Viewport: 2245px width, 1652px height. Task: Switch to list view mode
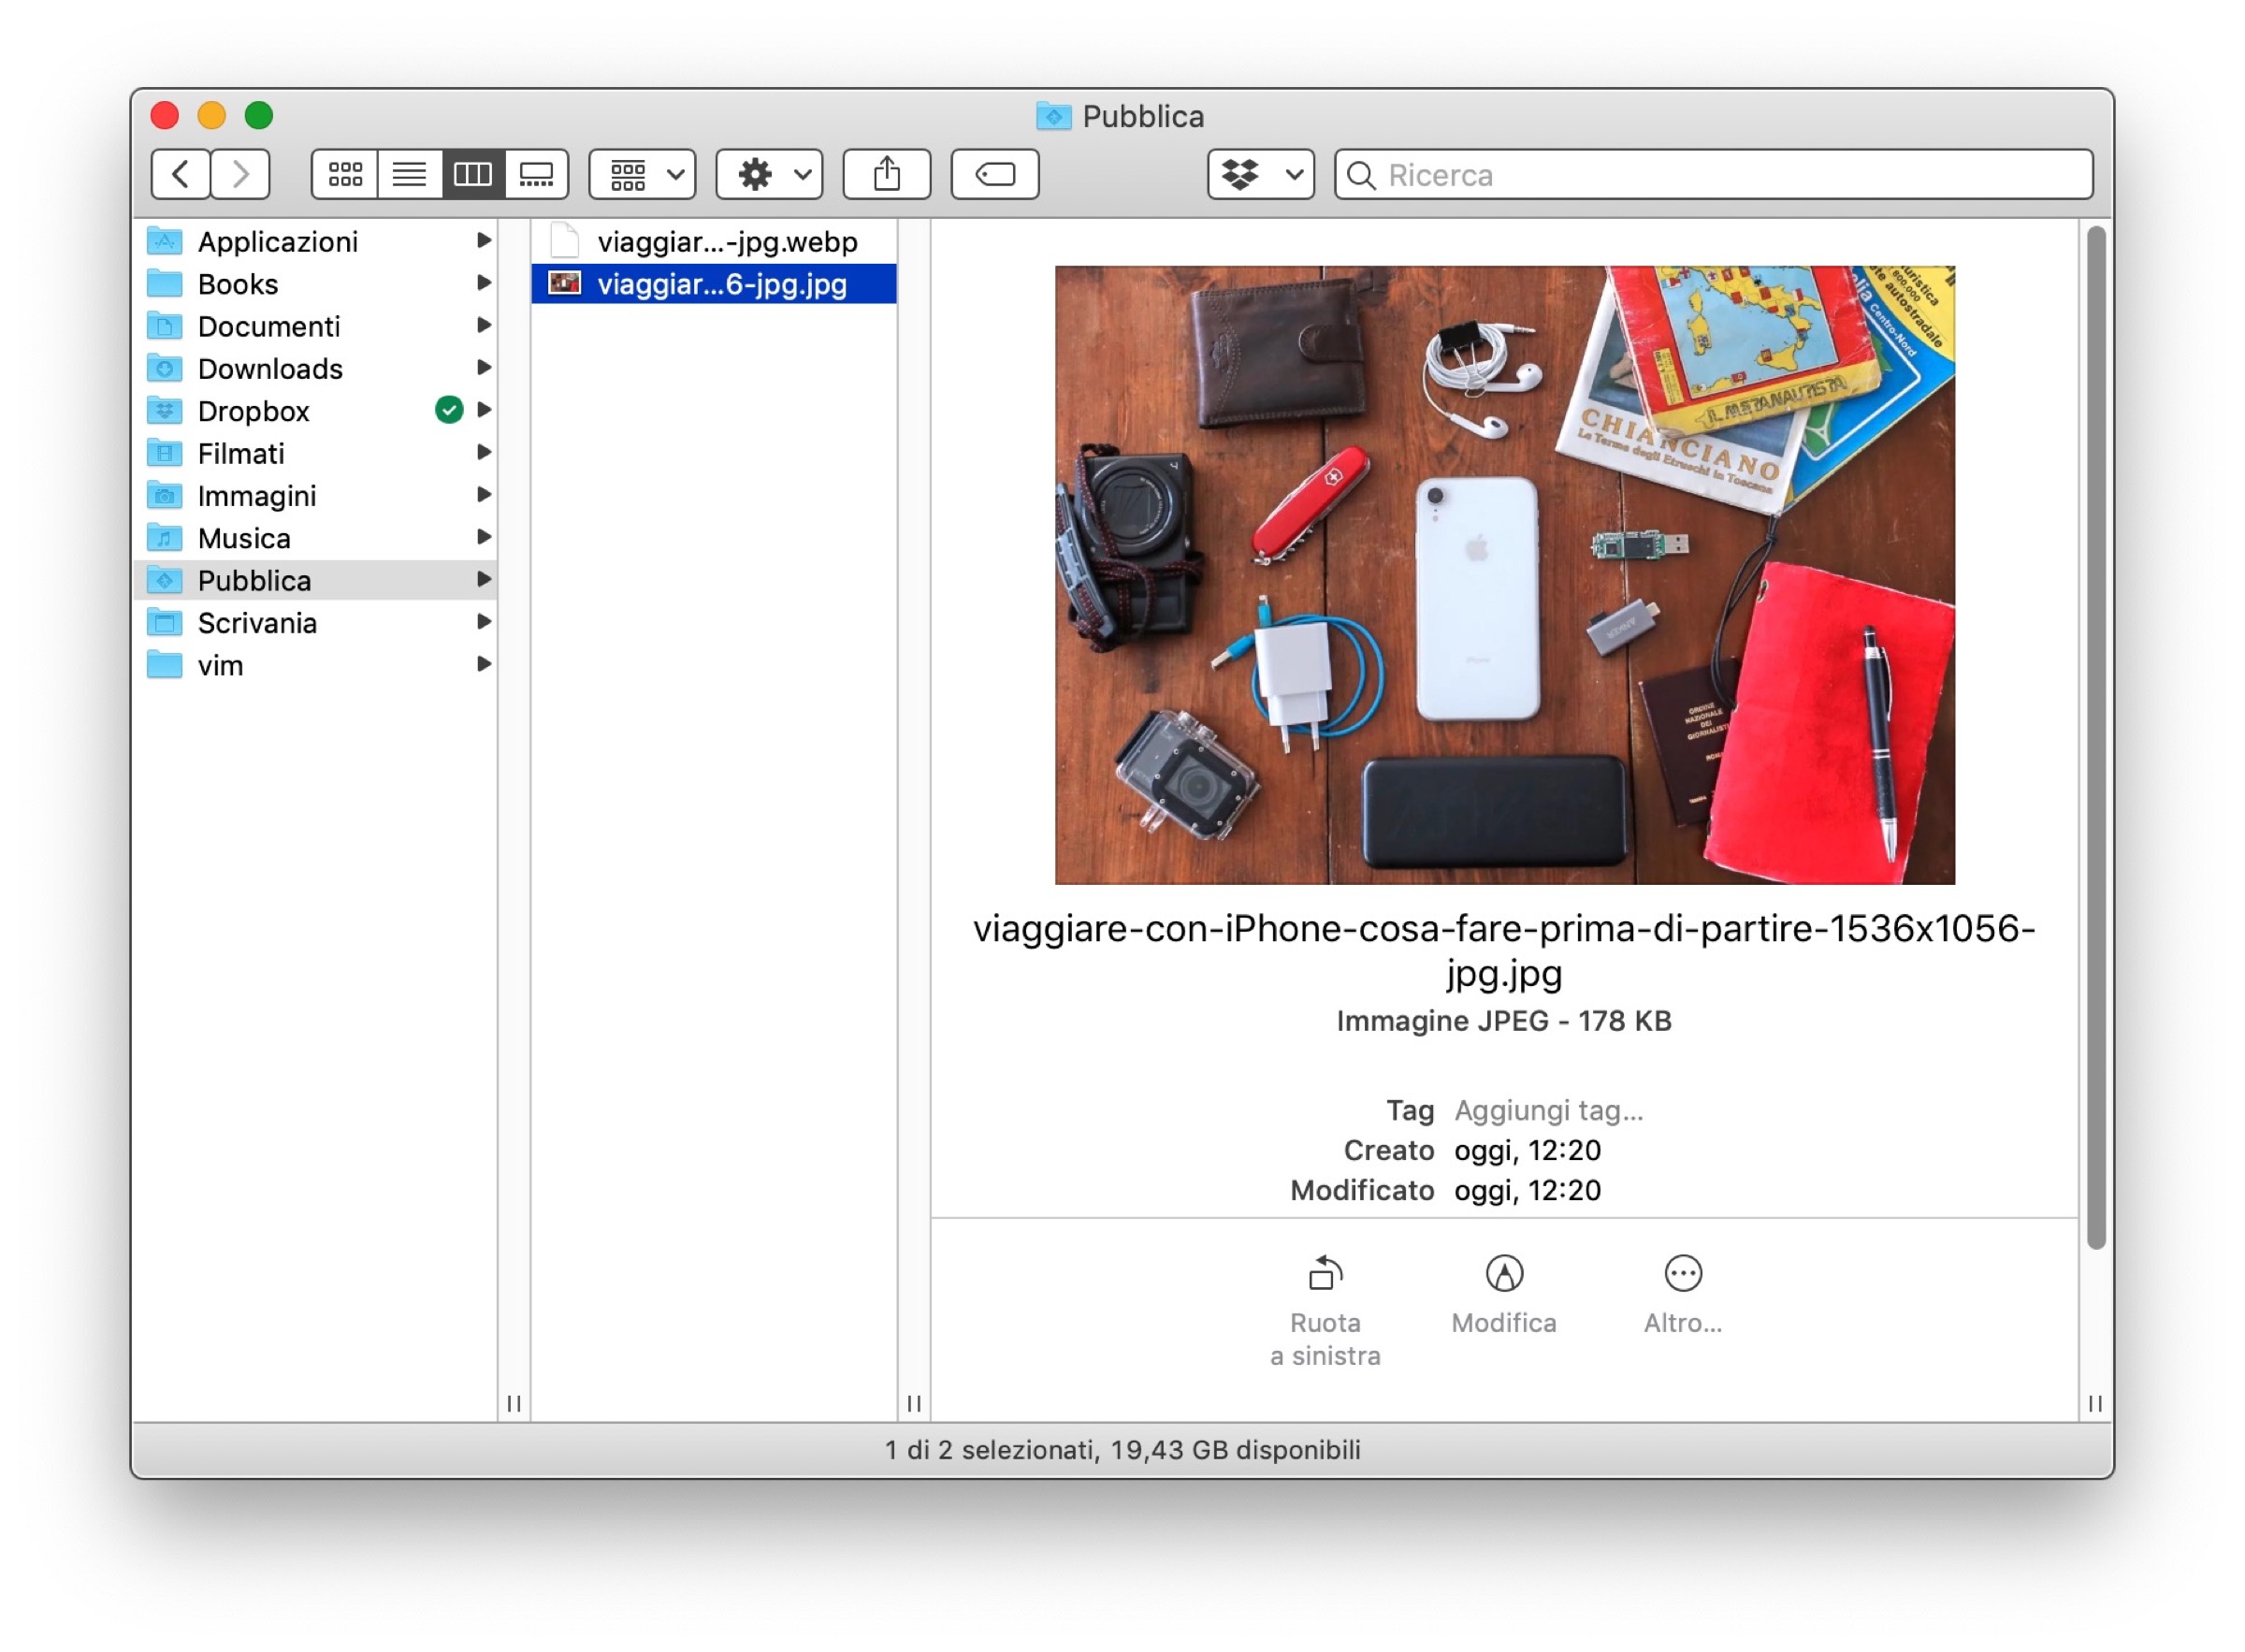click(x=409, y=175)
